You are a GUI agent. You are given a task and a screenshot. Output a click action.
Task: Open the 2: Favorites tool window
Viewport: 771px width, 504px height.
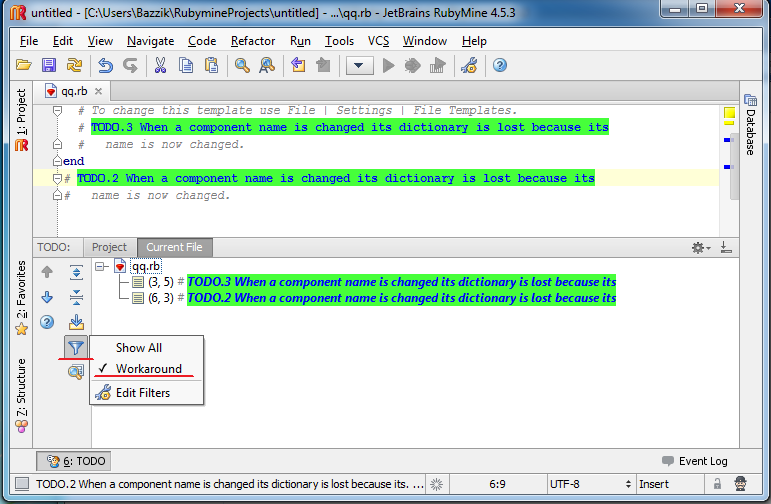(21, 297)
